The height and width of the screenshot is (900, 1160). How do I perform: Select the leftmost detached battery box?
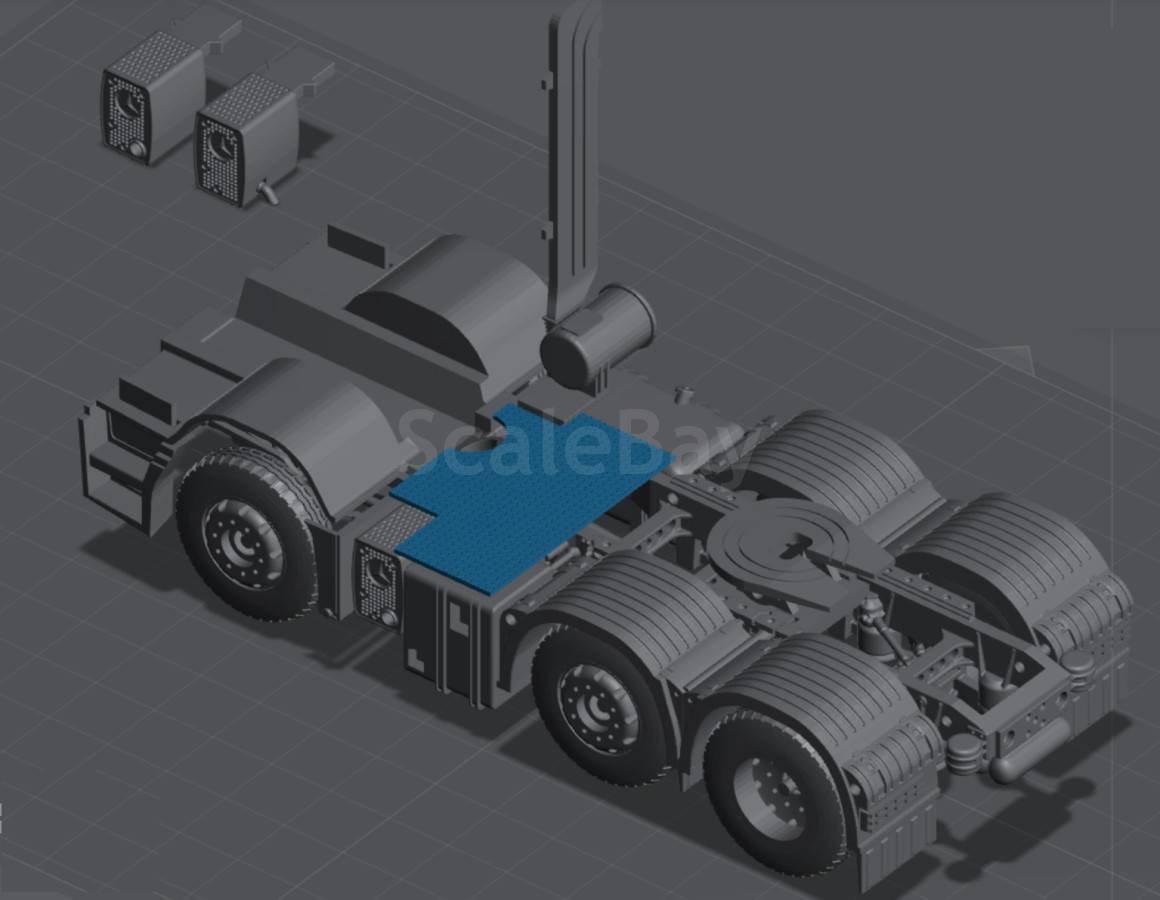coord(152,98)
